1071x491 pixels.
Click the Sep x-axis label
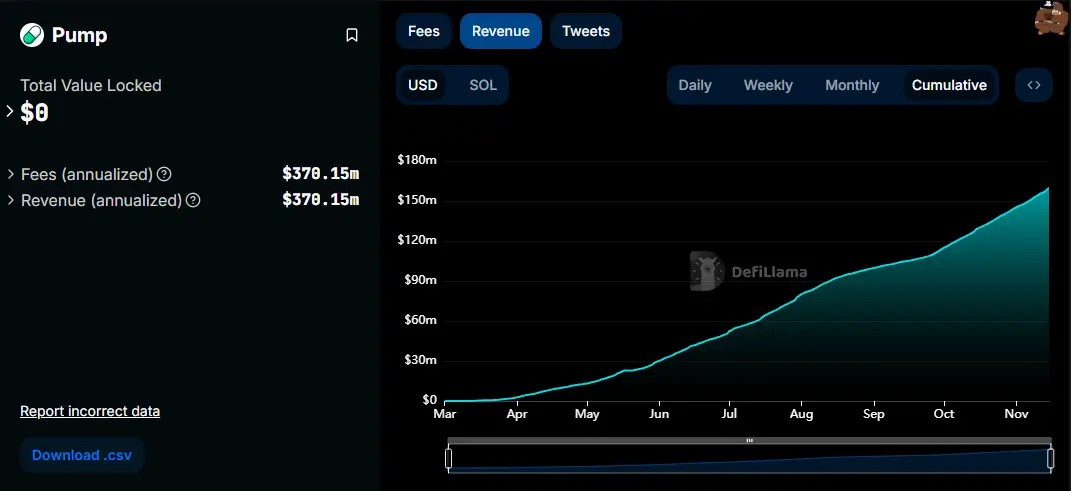coord(874,415)
